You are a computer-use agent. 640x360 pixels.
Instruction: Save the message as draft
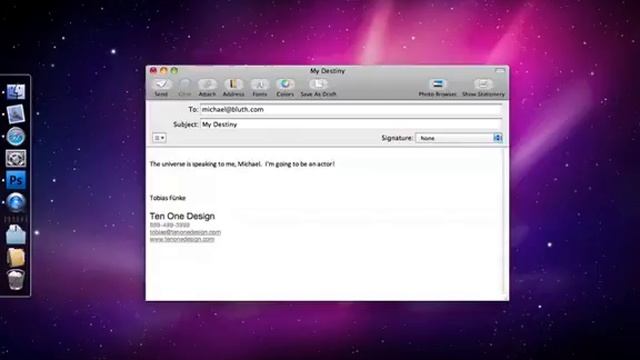point(318,87)
